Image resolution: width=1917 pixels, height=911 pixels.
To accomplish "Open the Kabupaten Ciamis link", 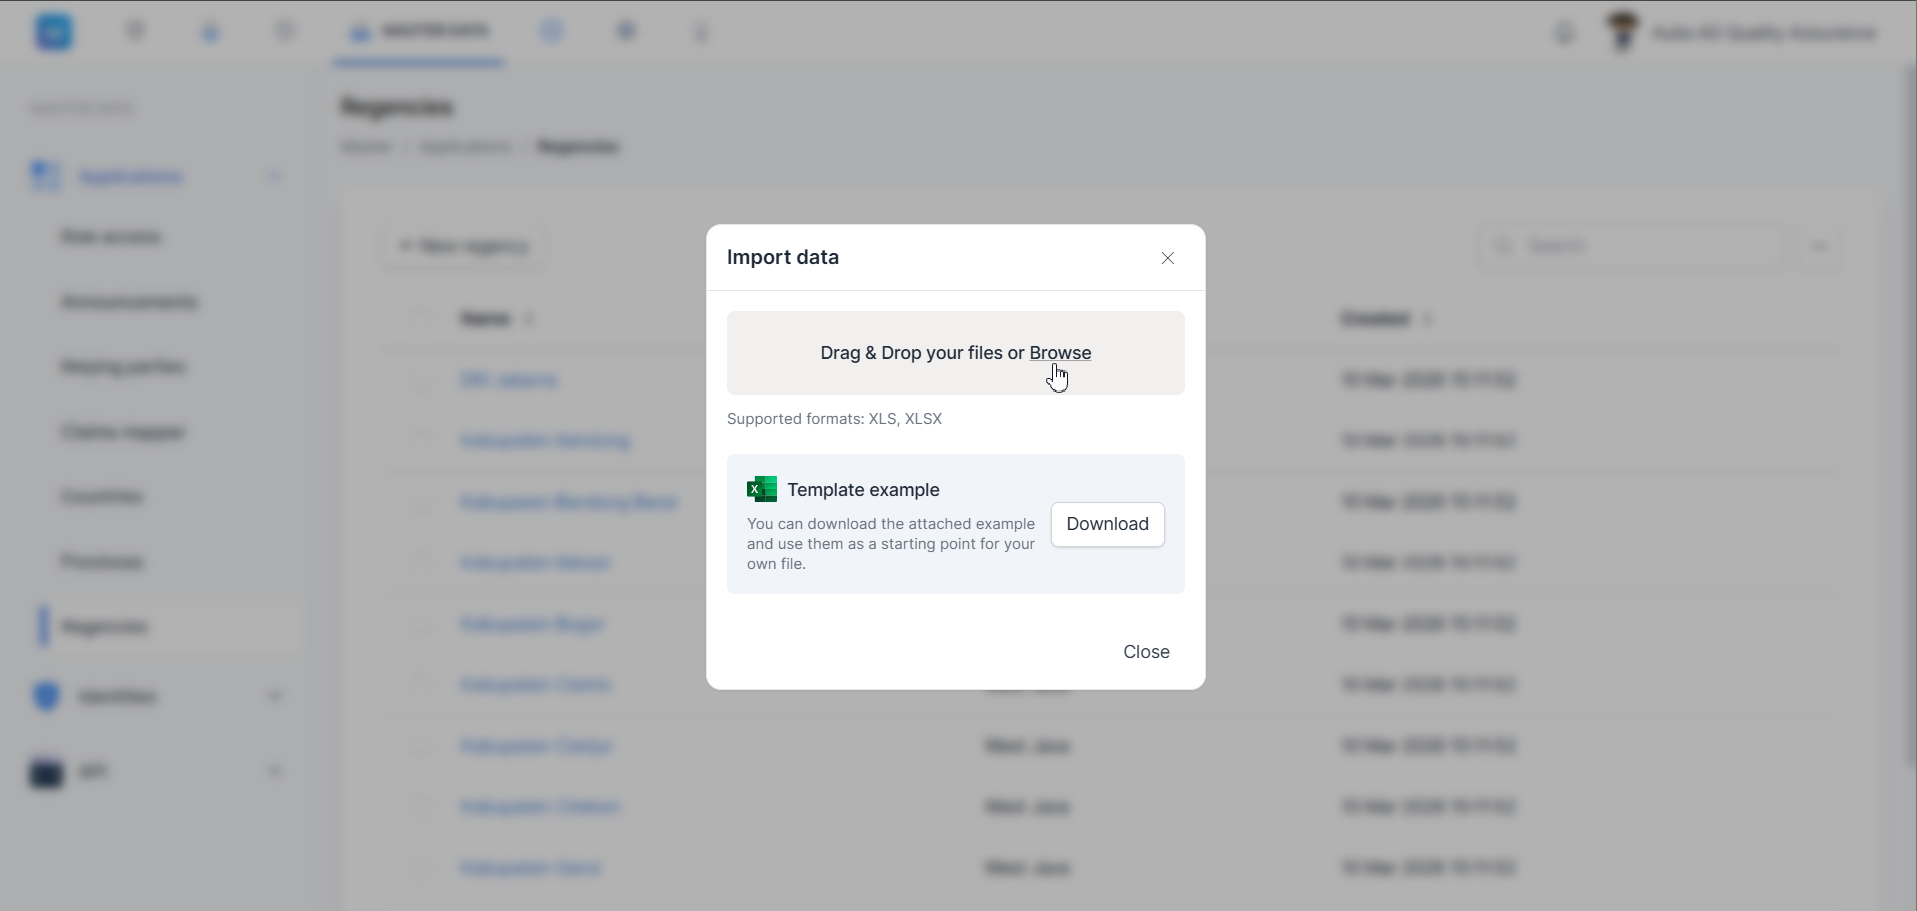I will point(535,685).
